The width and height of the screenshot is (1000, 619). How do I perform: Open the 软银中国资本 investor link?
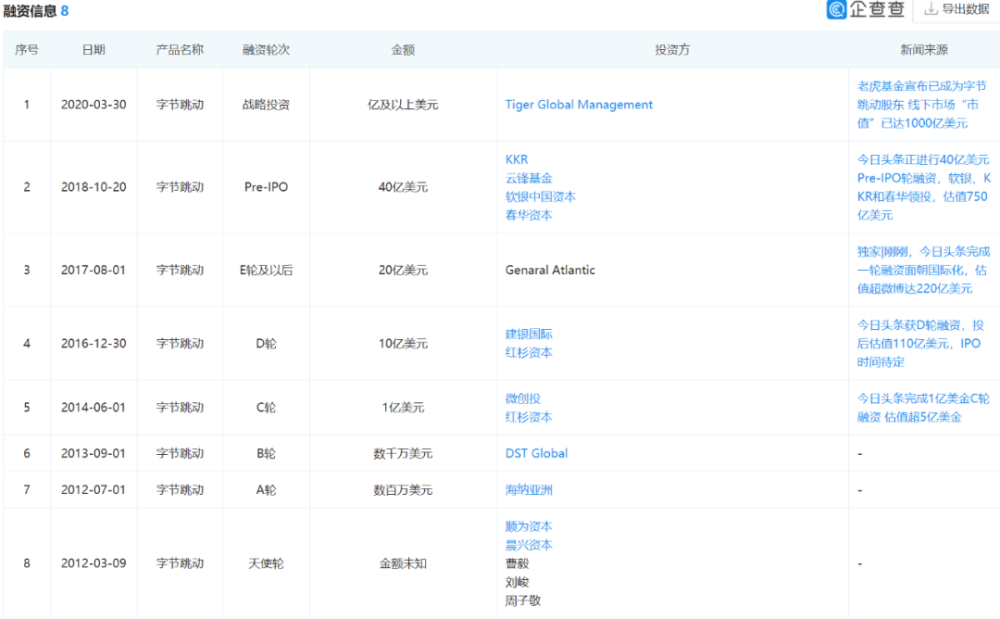point(540,196)
